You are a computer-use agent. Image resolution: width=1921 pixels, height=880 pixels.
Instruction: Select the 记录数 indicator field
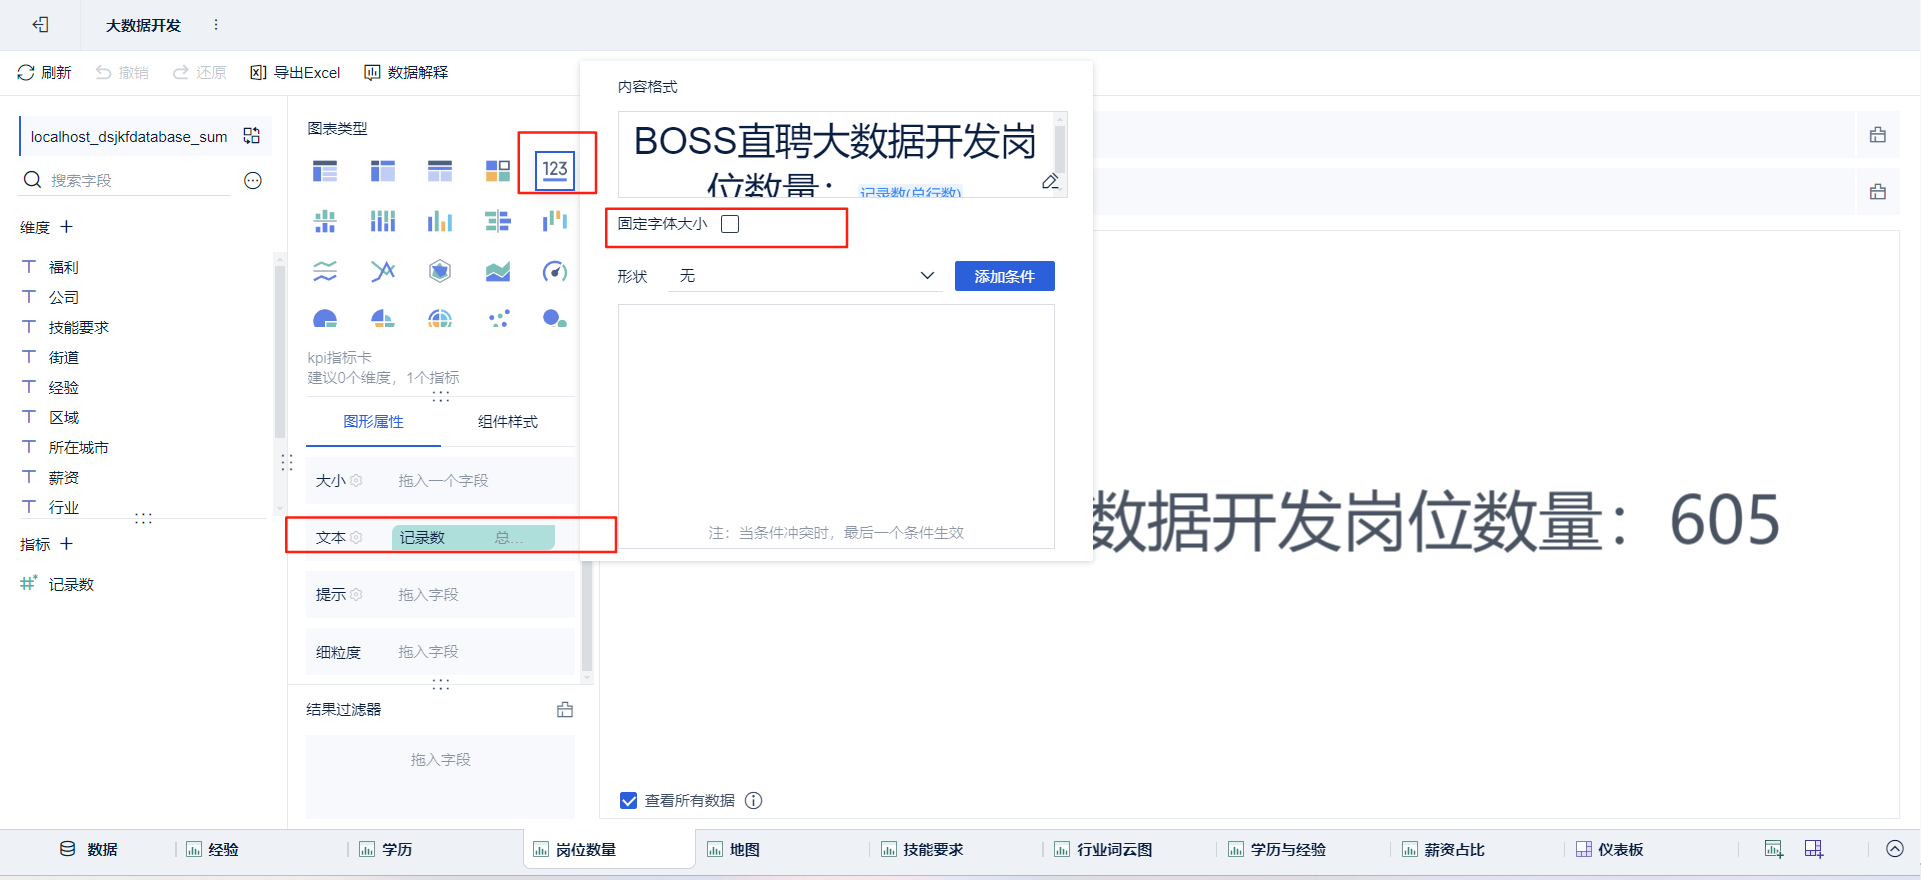pos(71,585)
